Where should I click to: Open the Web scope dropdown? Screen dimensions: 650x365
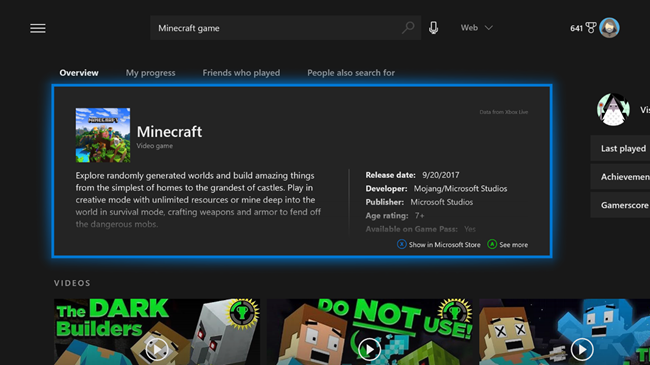point(477,28)
